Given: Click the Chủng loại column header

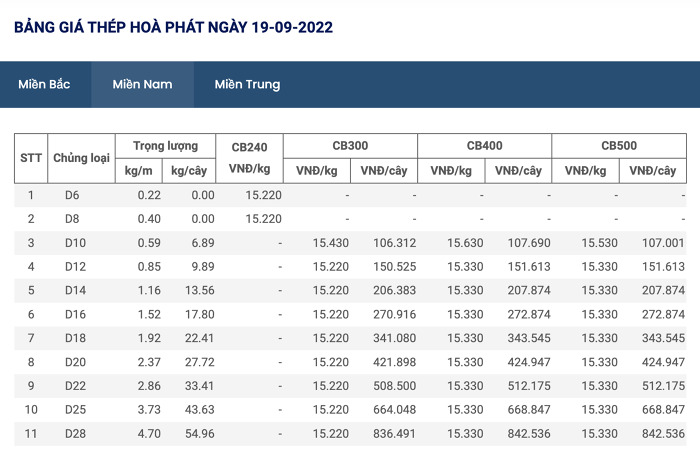Looking at the screenshot, I should [81, 158].
